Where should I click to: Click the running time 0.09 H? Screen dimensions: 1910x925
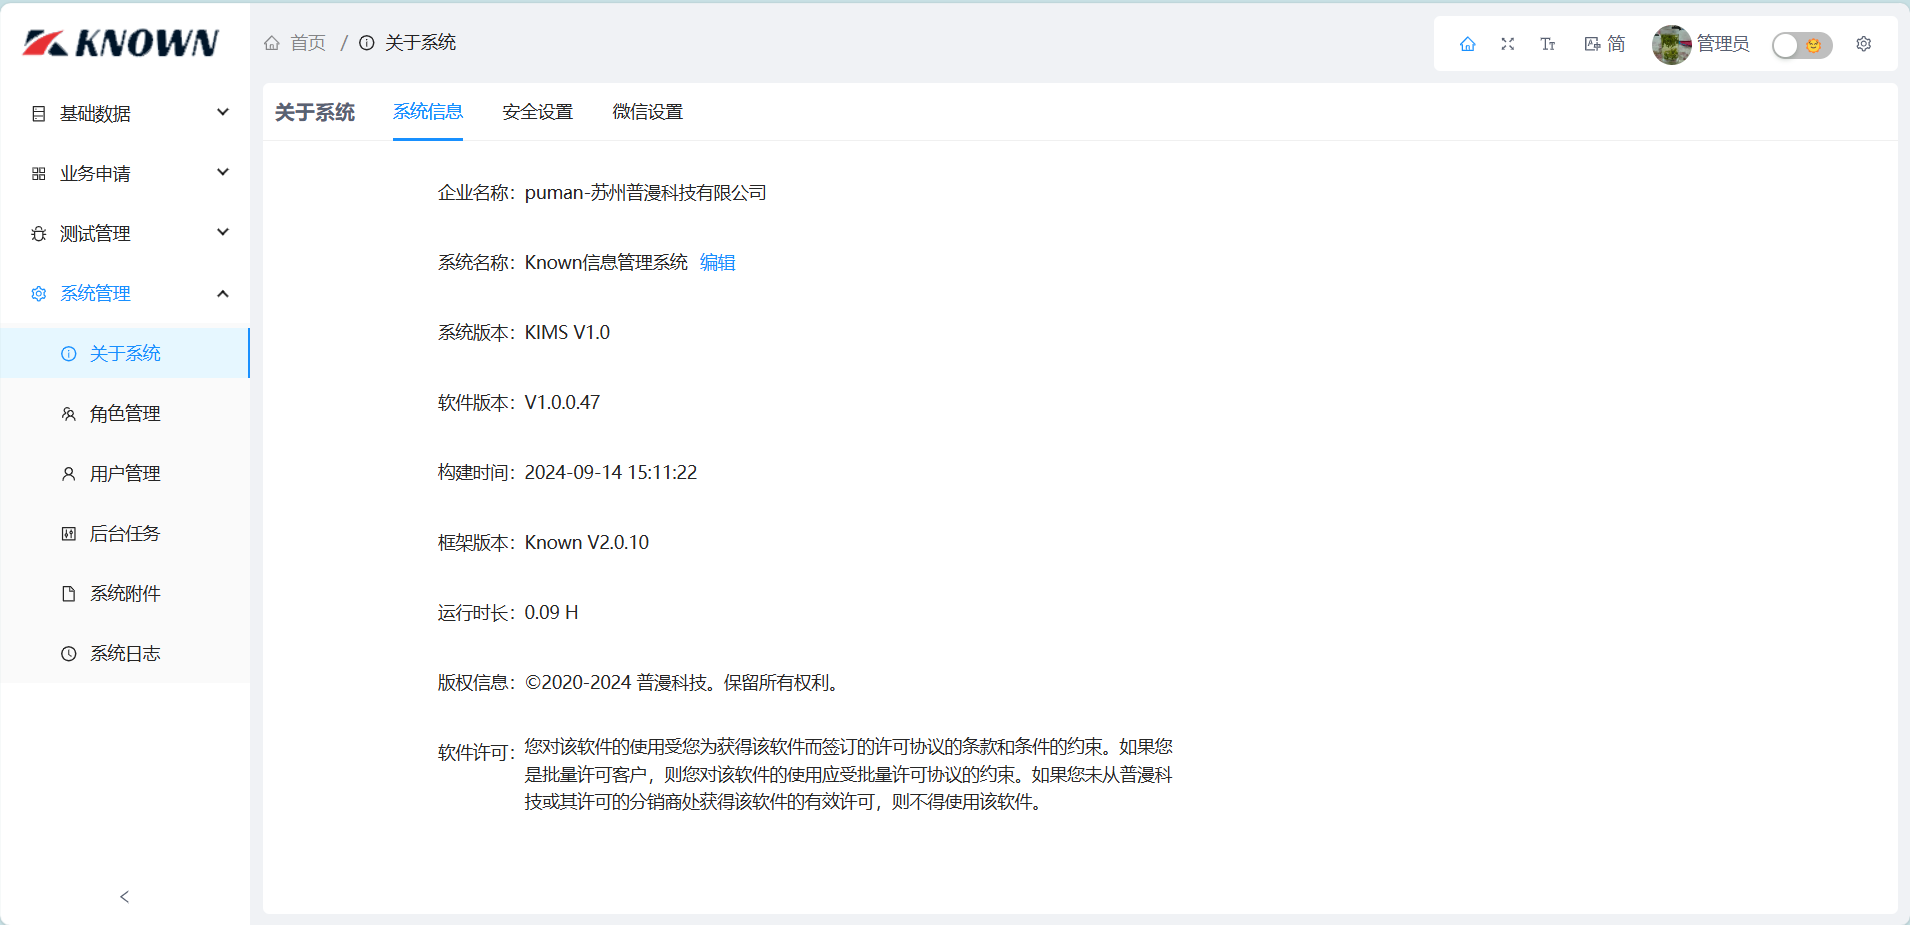(x=552, y=612)
